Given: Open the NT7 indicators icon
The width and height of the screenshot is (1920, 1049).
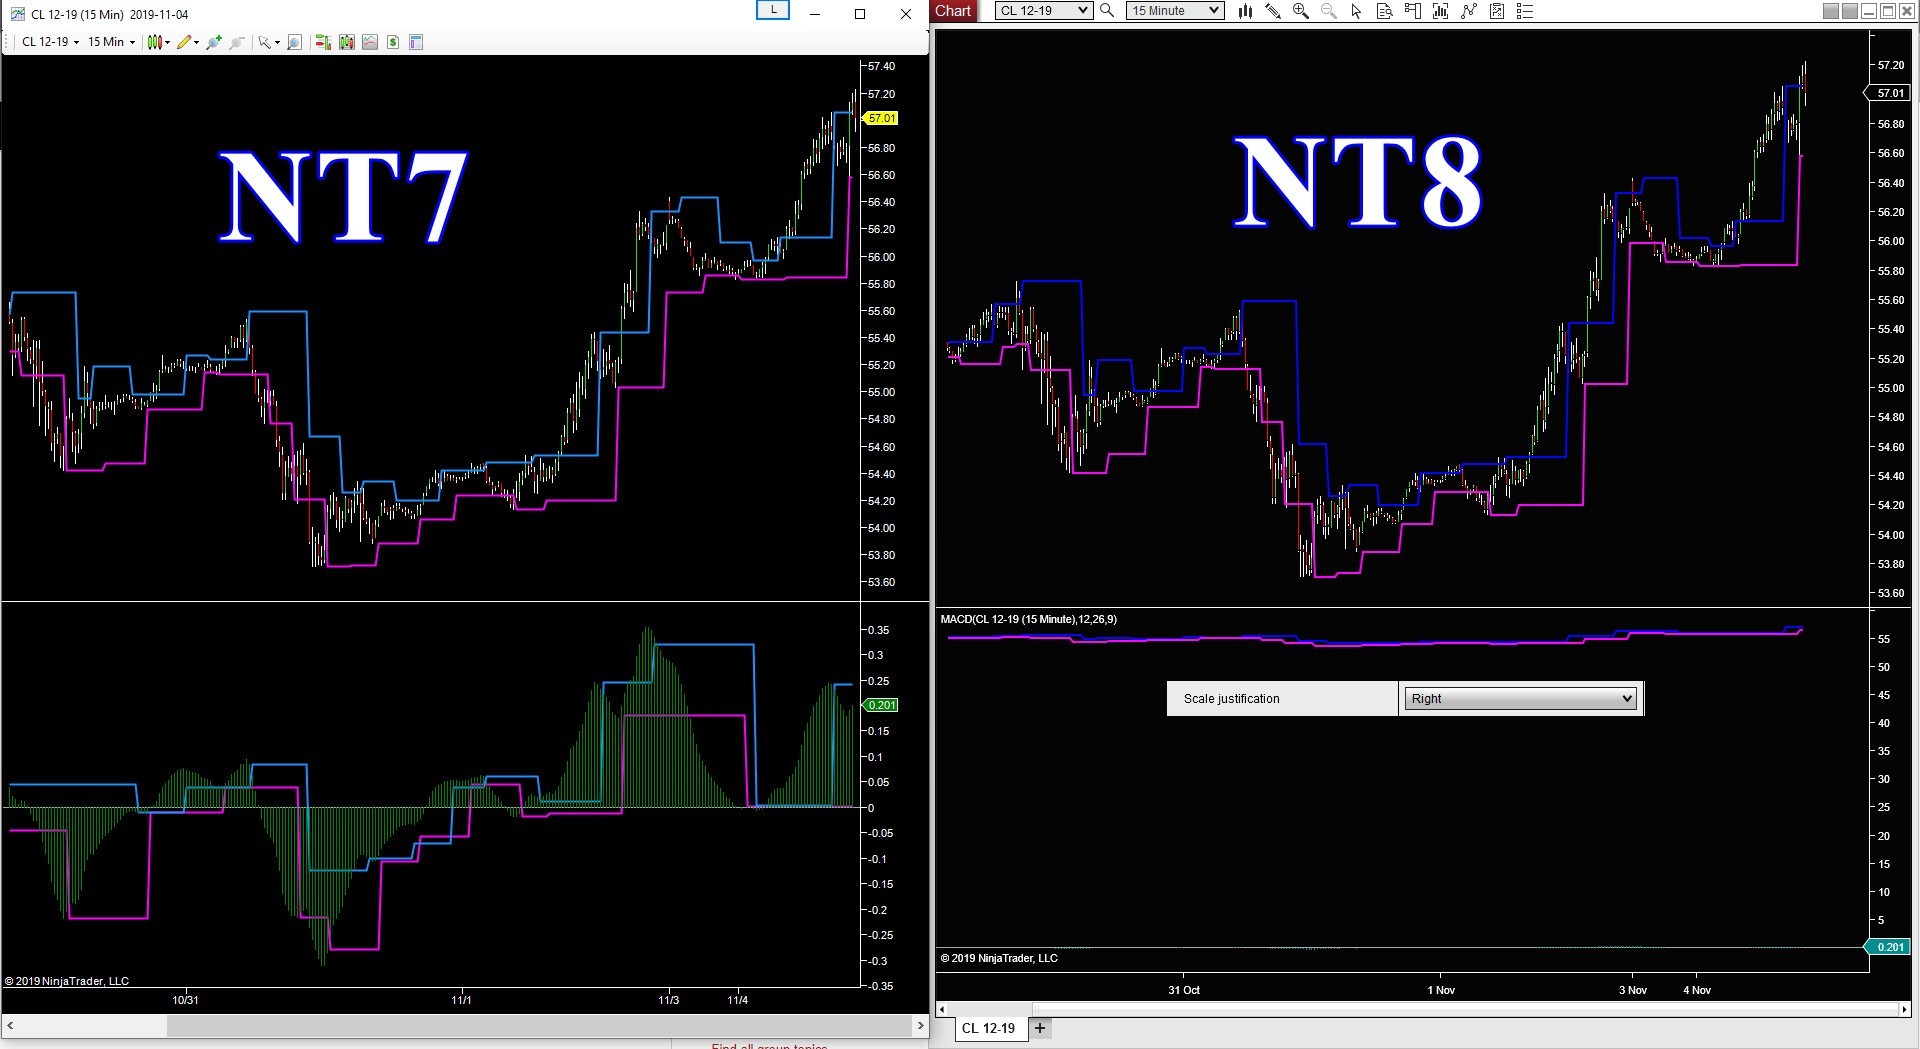Looking at the screenshot, I should coord(370,42).
